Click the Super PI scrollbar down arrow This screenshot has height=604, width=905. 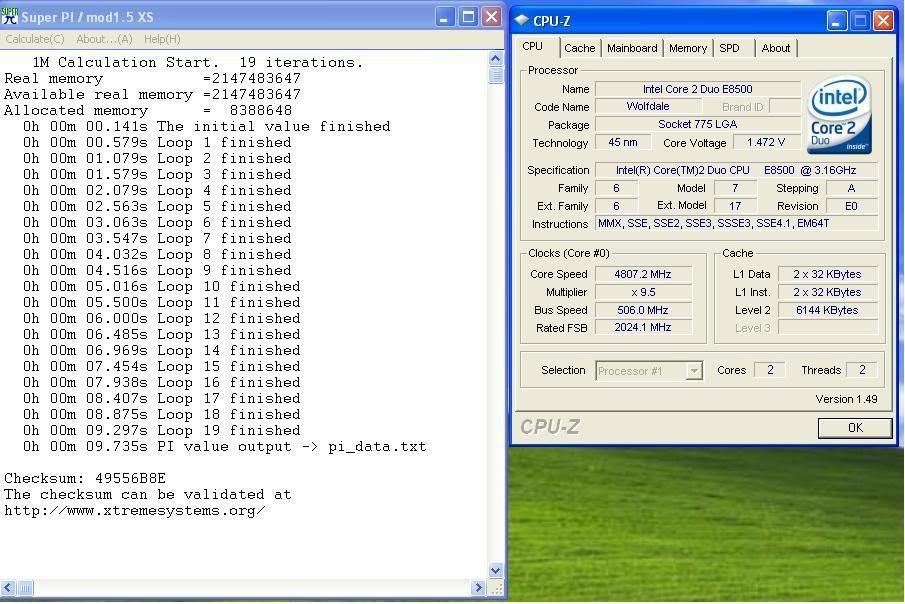coord(496,571)
